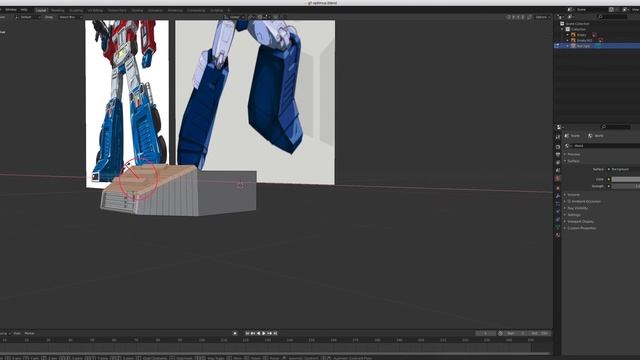Screen dimensions: 640x360
Task: Expand the Empty.001 object in outliner
Action: pos(567,40)
